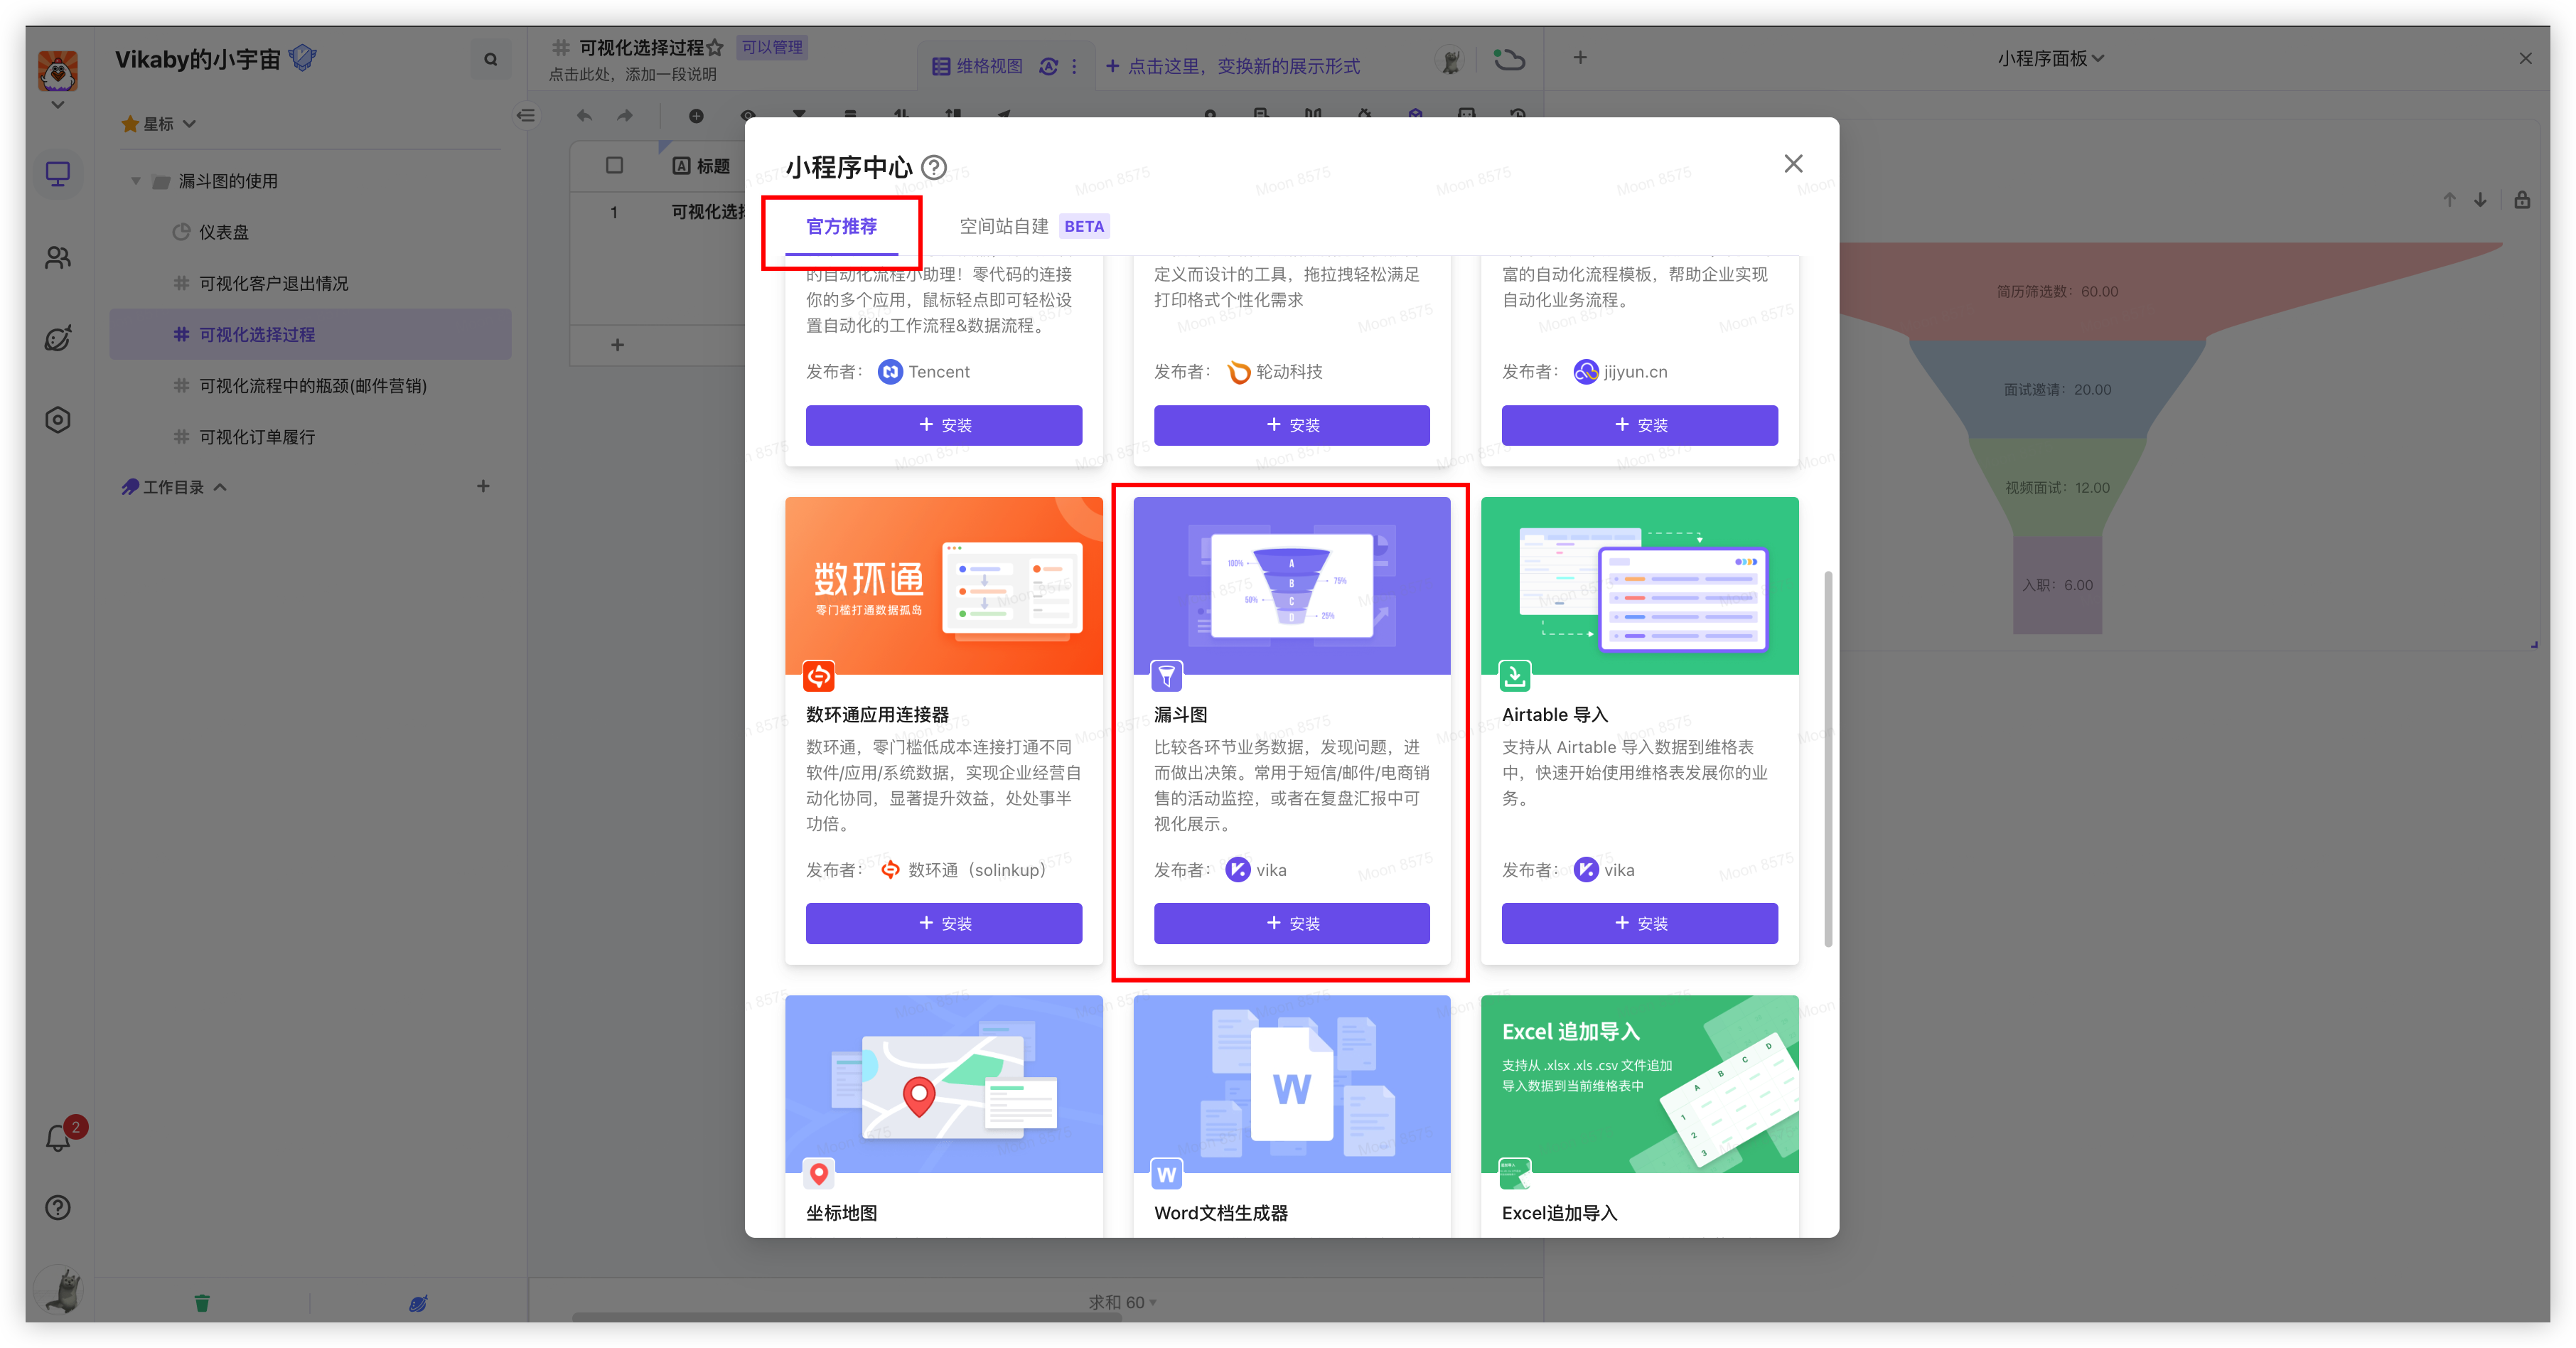Click the cloud sync status icon
The height and width of the screenshot is (1348, 2576).
[1508, 60]
